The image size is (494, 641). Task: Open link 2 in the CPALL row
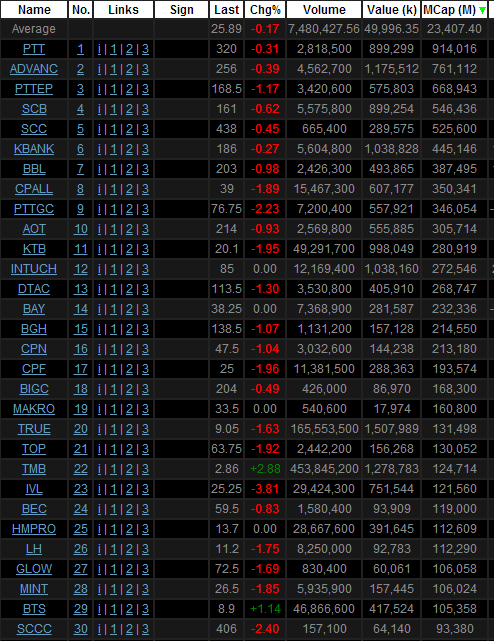[129, 189]
